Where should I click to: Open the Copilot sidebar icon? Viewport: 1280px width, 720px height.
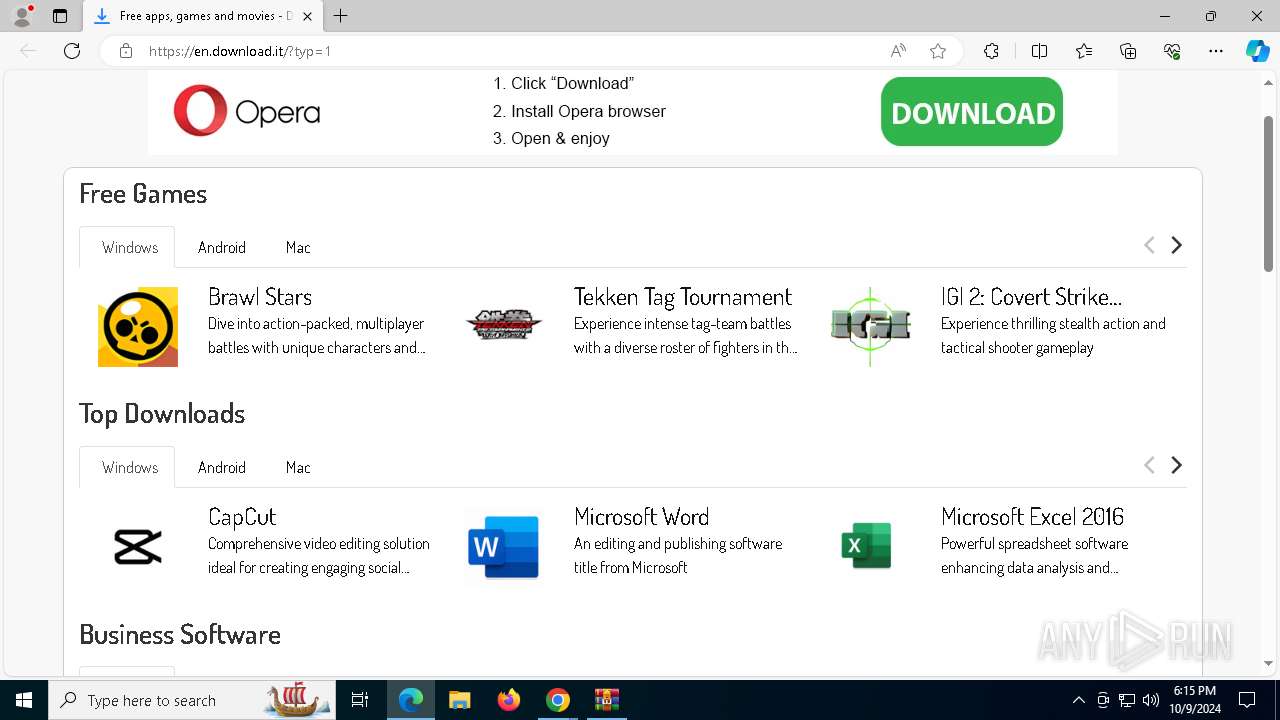1257,51
